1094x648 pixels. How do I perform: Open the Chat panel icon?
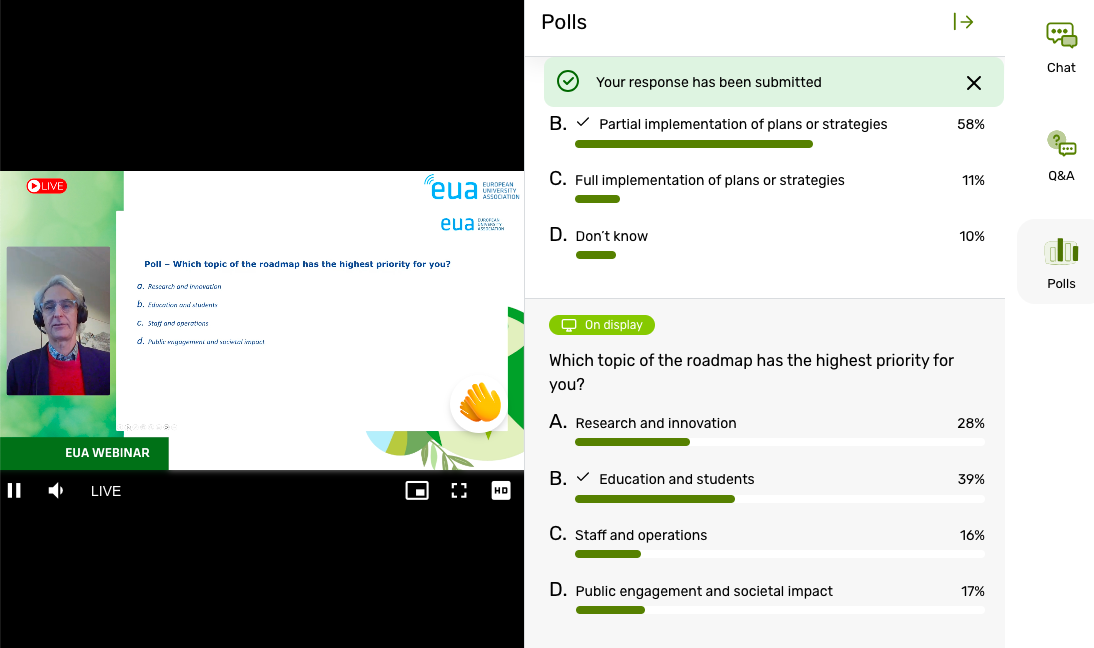1061,35
